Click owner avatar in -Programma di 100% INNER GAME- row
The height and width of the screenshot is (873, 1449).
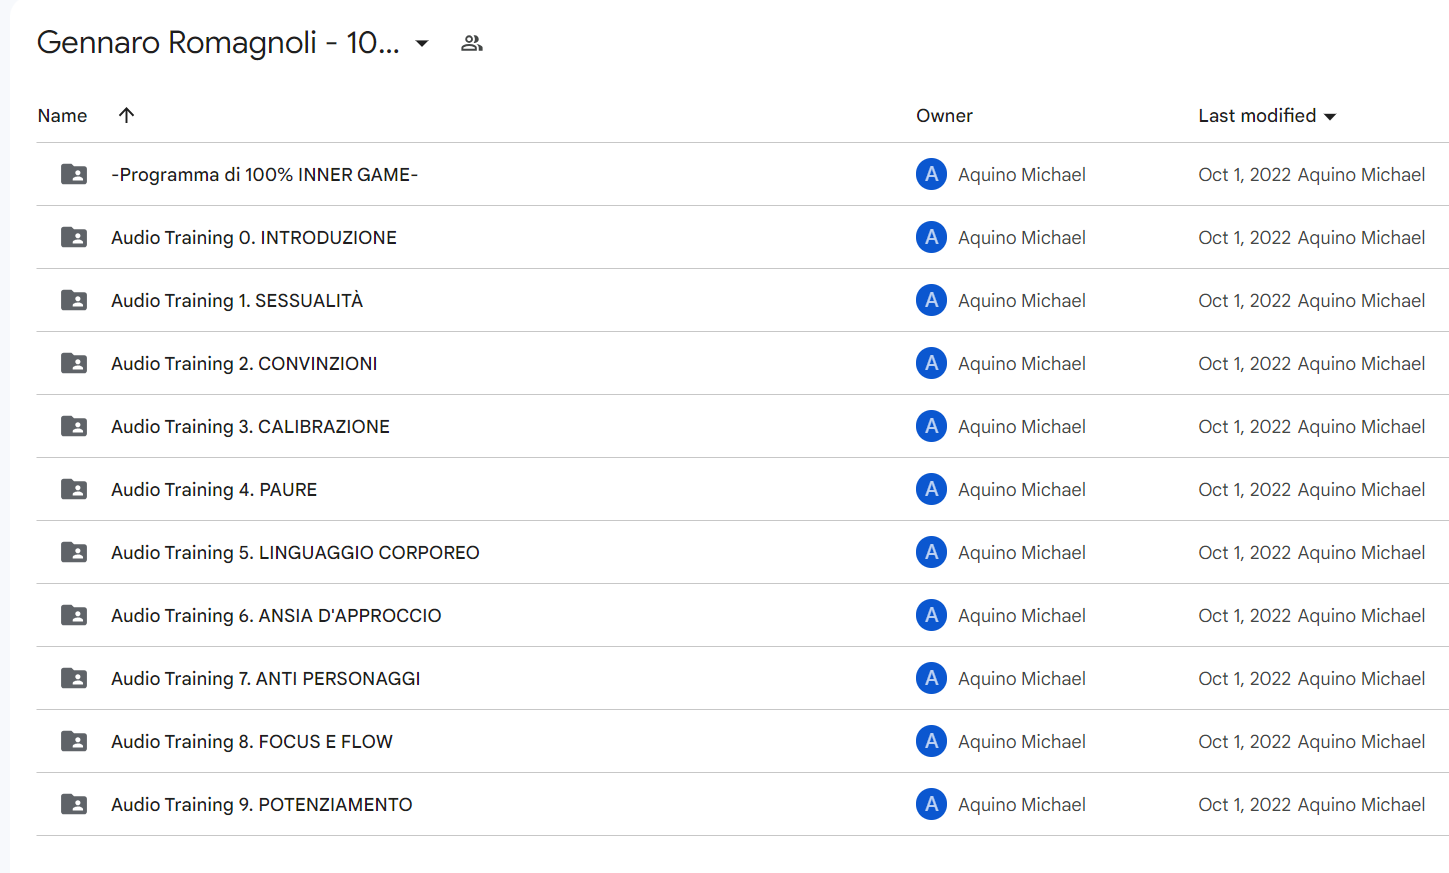tap(931, 174)
